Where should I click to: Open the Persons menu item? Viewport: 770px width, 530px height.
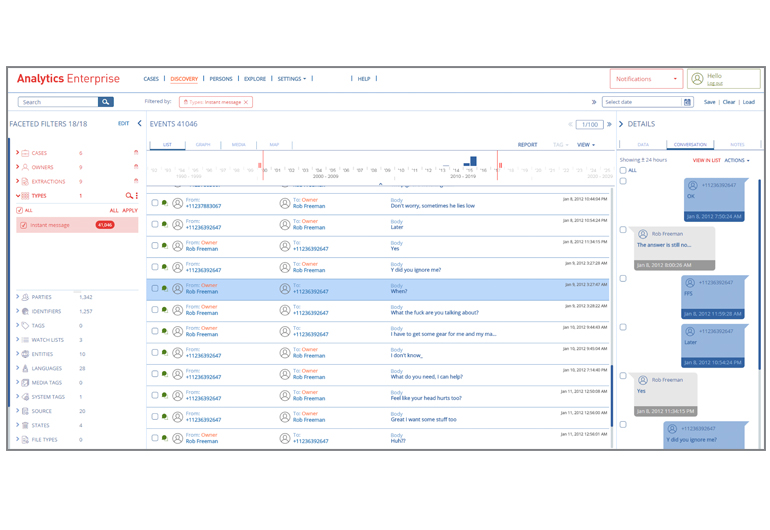pos(221,79)
